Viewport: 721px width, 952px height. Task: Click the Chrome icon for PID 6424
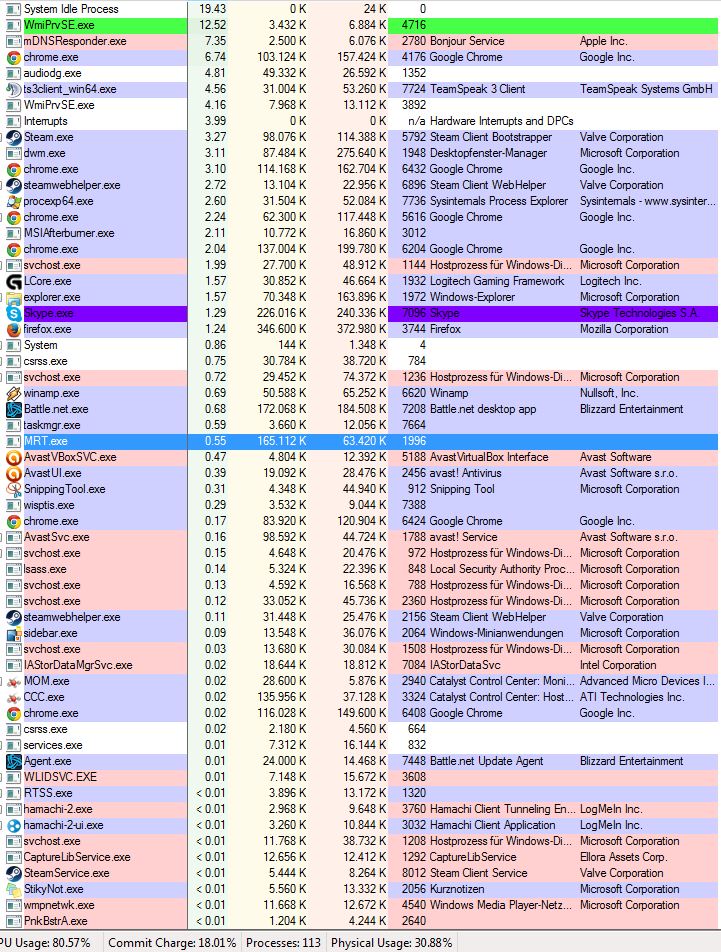click(x=13, y=521)
